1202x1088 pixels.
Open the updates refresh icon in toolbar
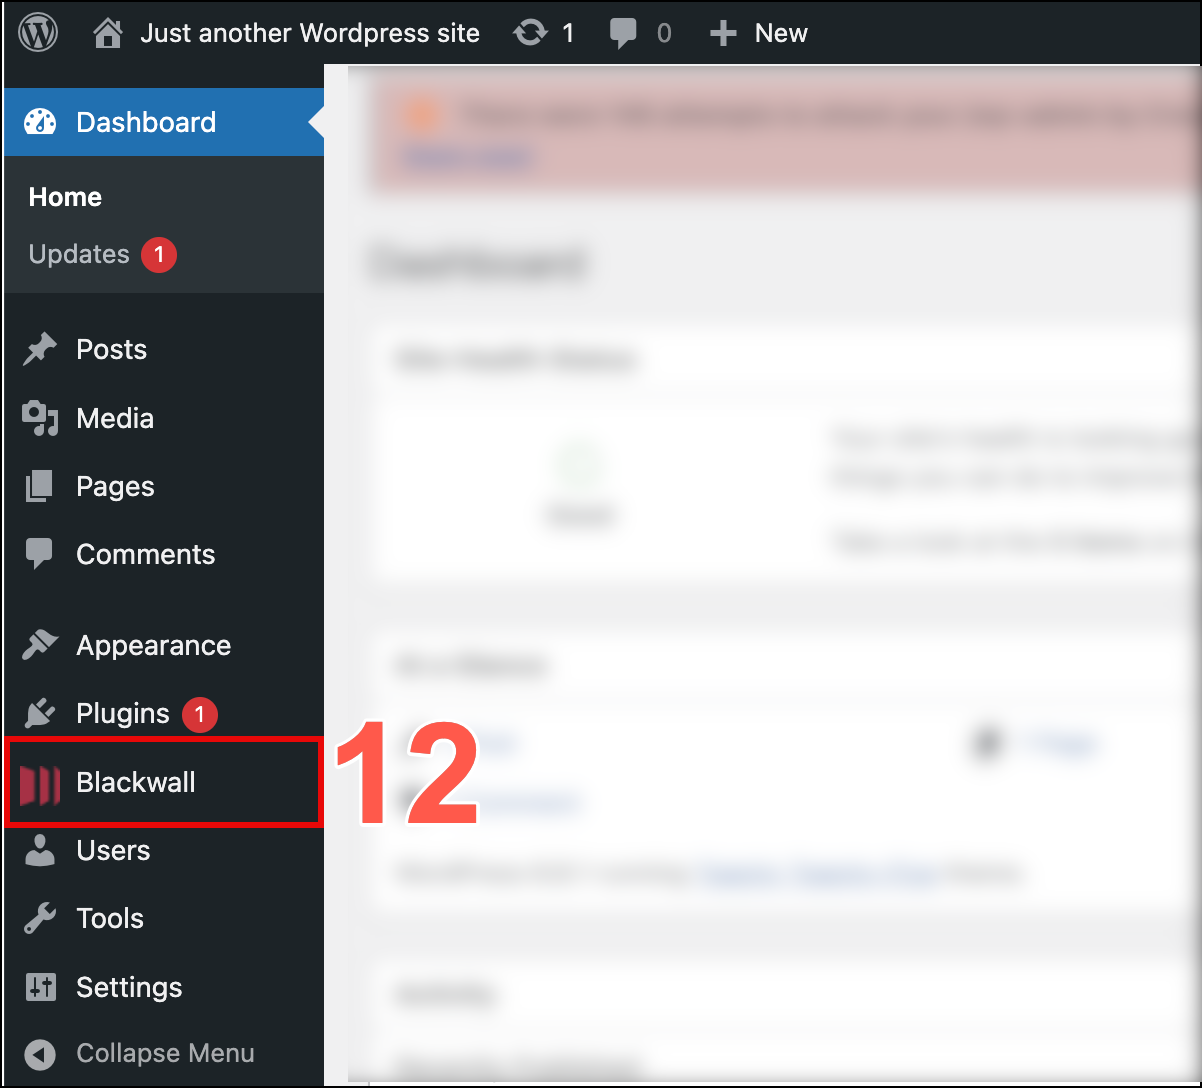(x=530, y=34)
